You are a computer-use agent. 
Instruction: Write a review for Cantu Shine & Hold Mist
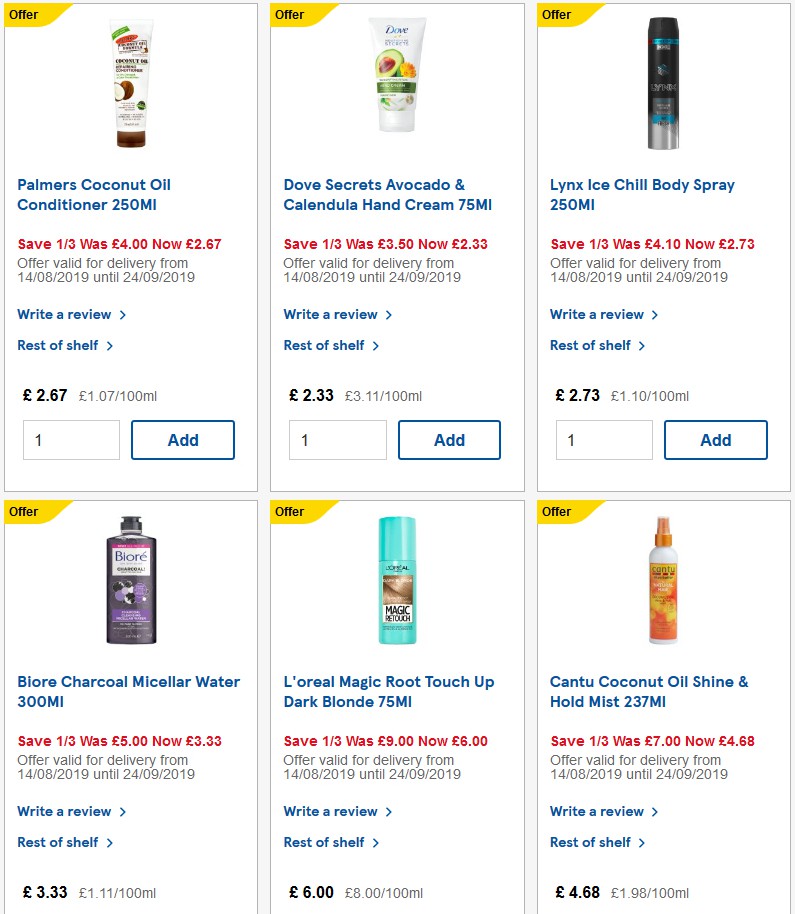[598, 811]
